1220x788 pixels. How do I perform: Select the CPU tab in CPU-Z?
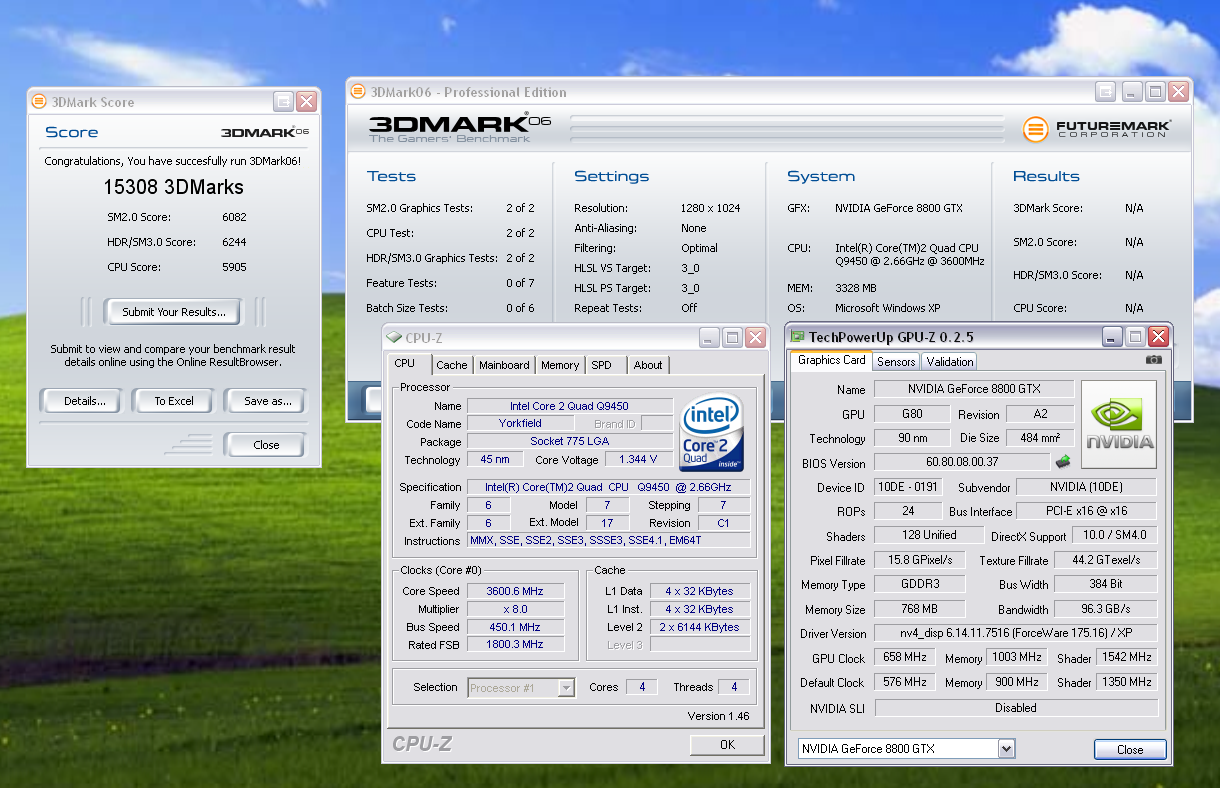[409, 364]
